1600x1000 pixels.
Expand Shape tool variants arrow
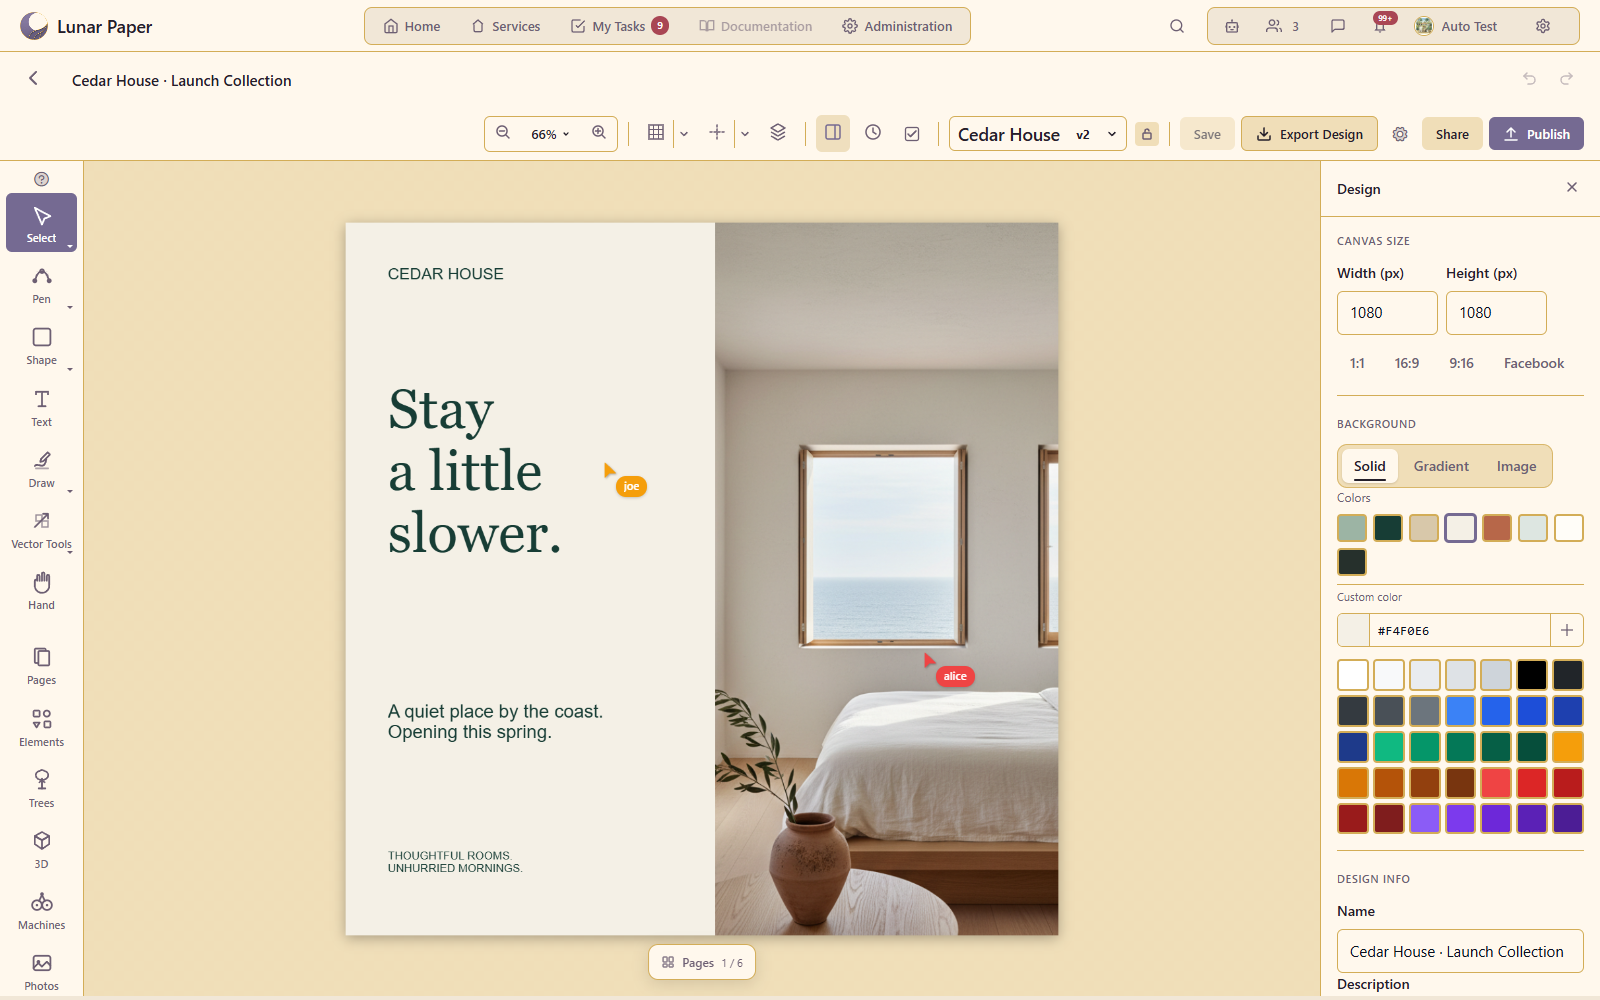[x=70, y=369]
